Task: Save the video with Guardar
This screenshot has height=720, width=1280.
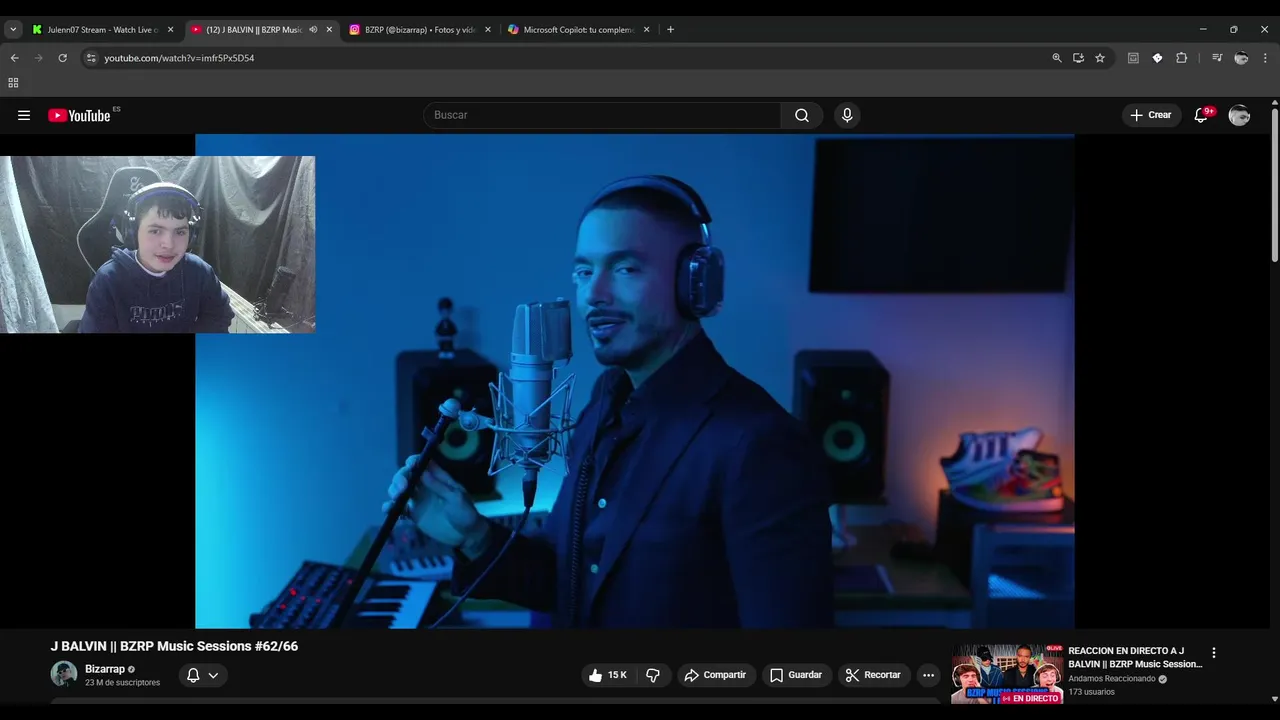Action: point(796,675)
